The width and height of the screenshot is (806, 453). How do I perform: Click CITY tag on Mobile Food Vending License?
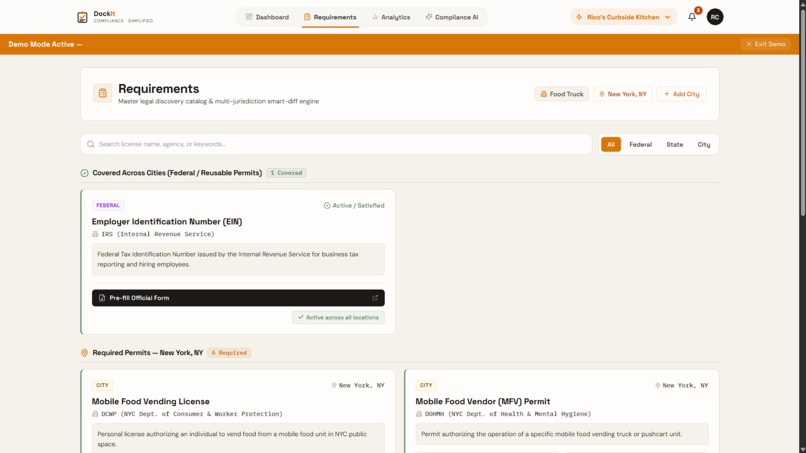pos(102,385)
